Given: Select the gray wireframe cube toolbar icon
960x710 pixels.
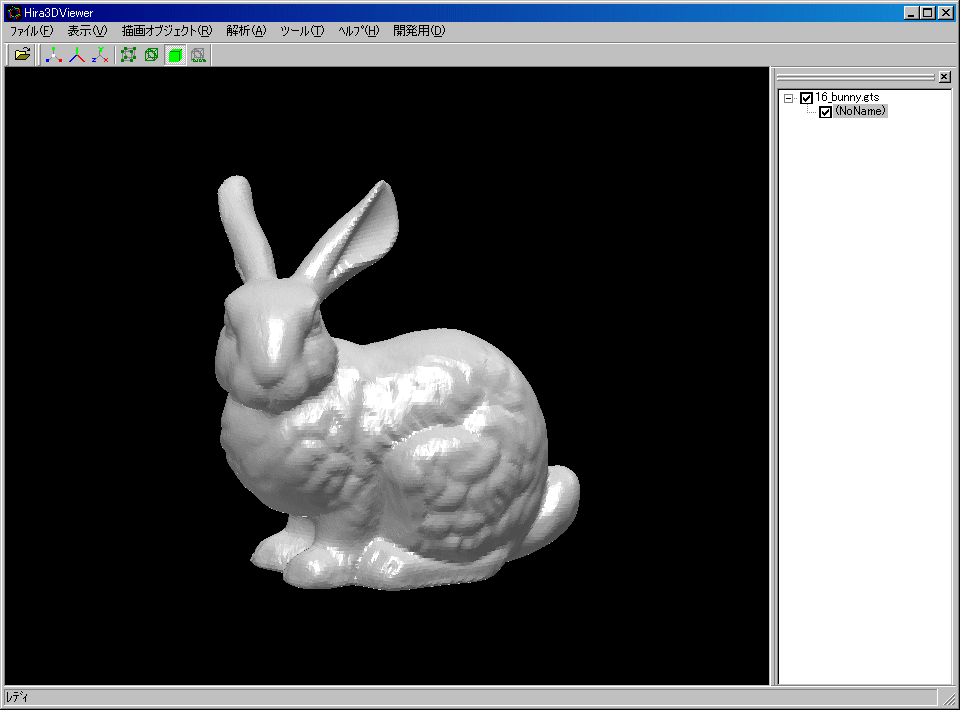Looking at the screenshot, I should (x=198, y=54).
